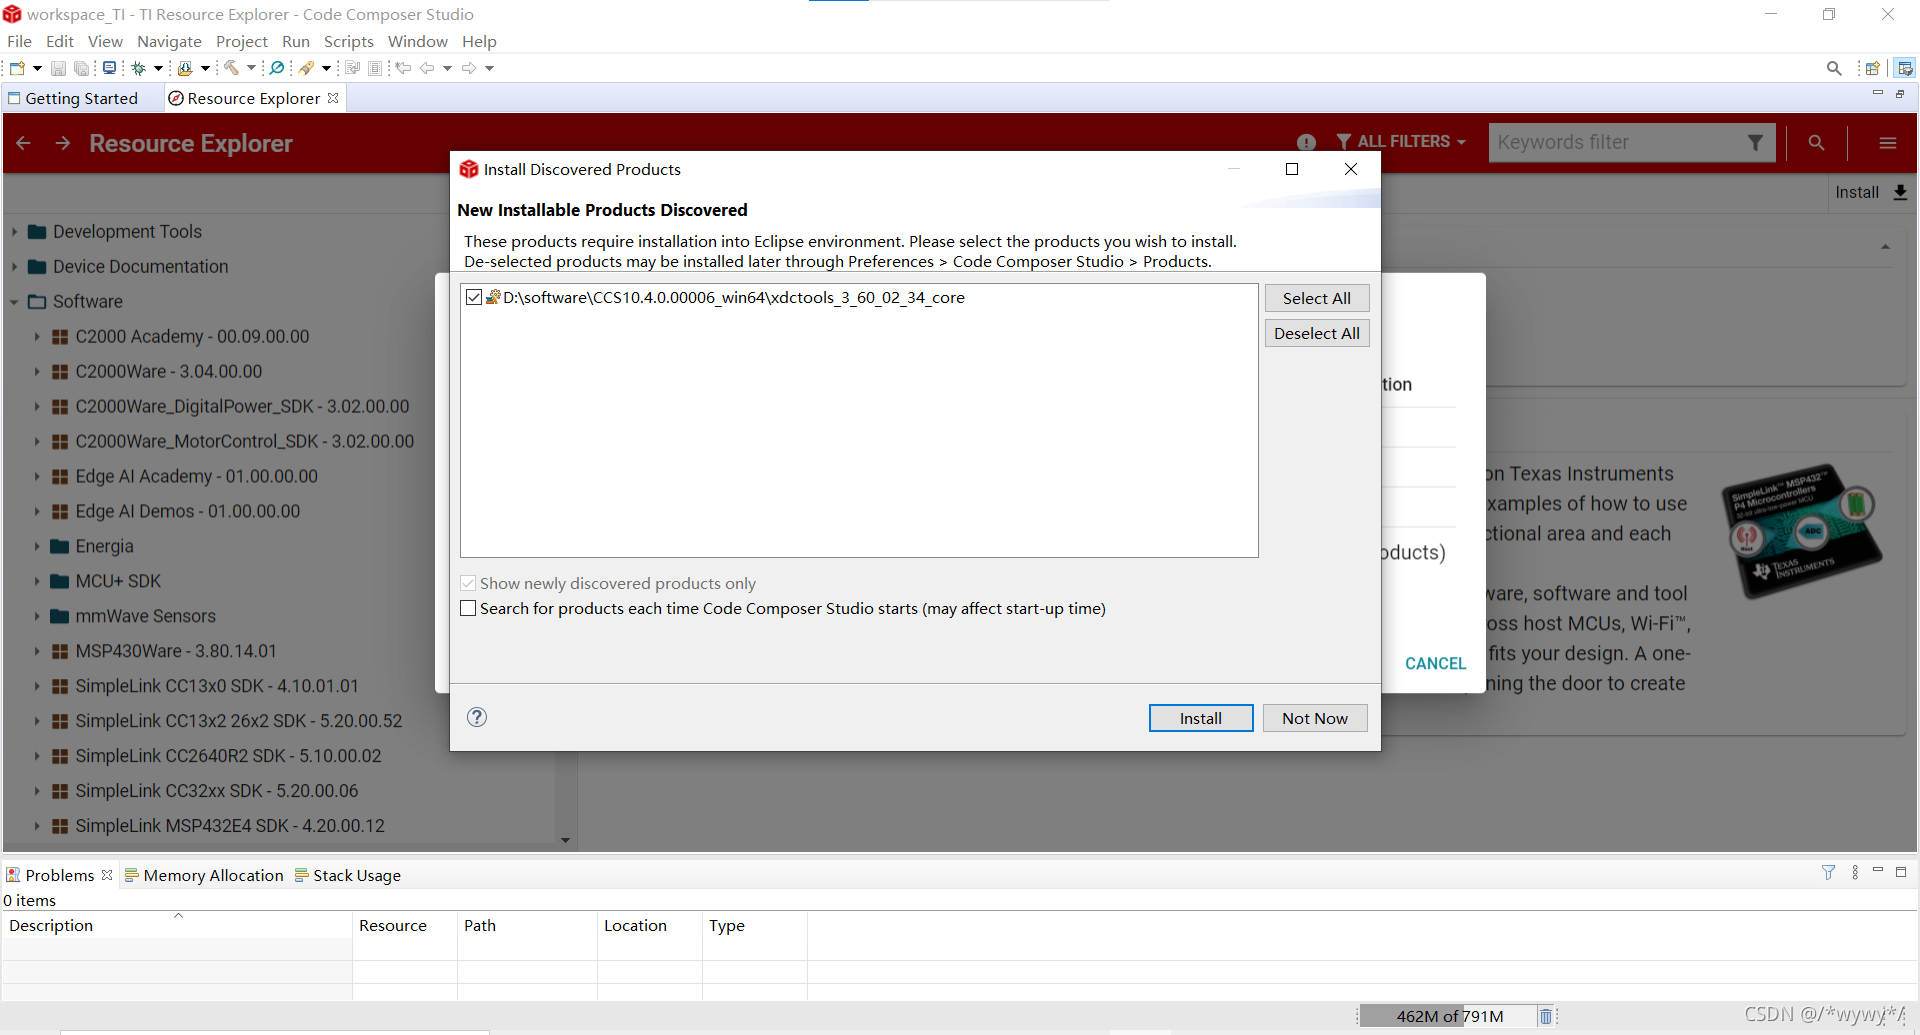This screenshot has height=1035, width=1920.
Task: Open the hamburger menu in Resource Explorer
Action: point(1888,143)
